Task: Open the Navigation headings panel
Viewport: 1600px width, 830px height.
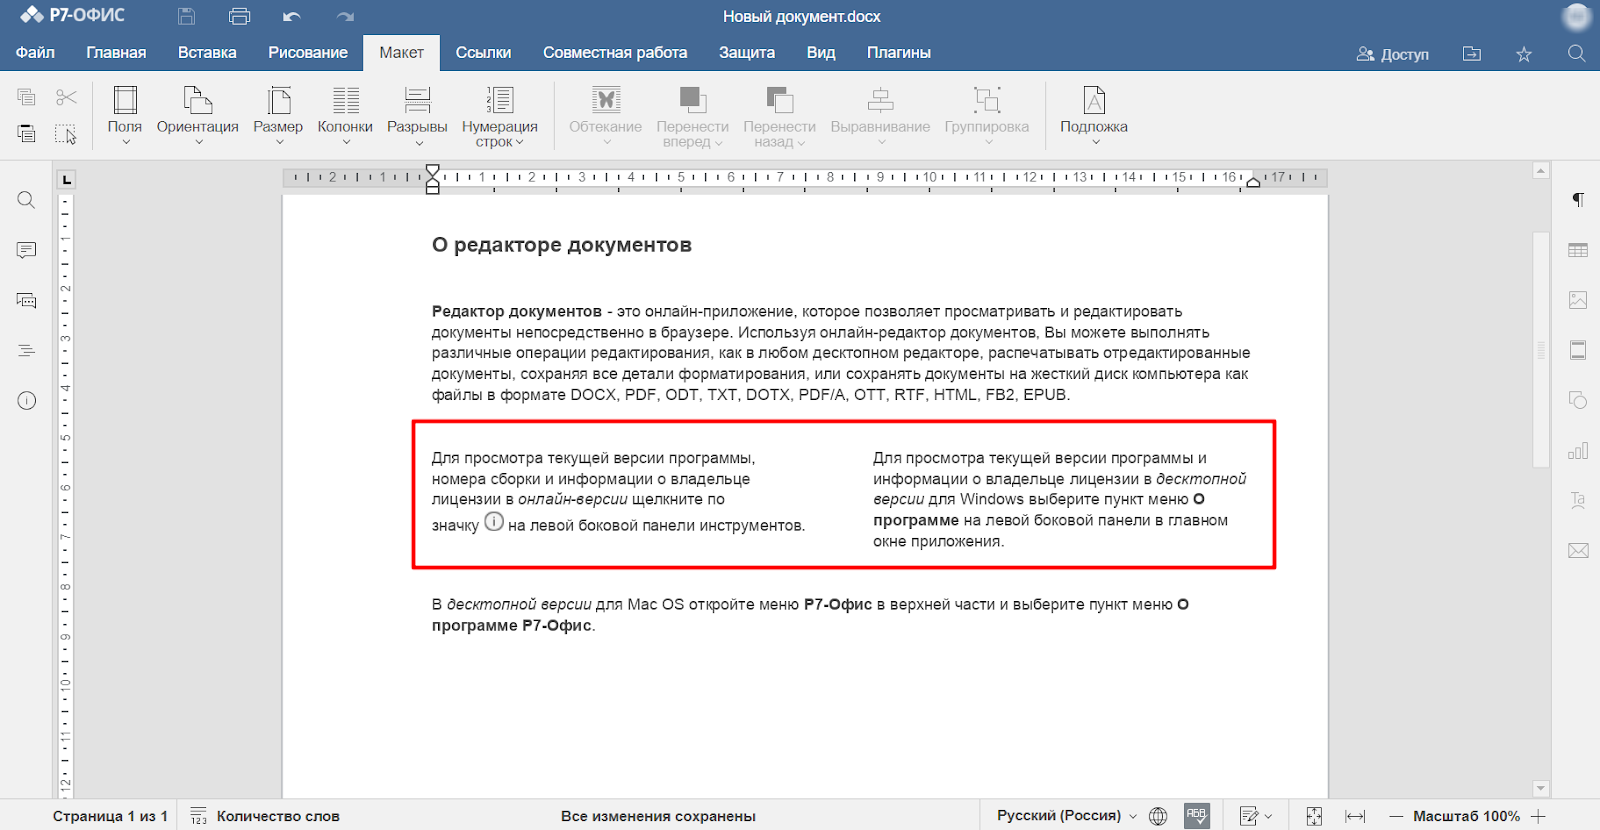Action: pyautogui.click(x=27, y=350)
